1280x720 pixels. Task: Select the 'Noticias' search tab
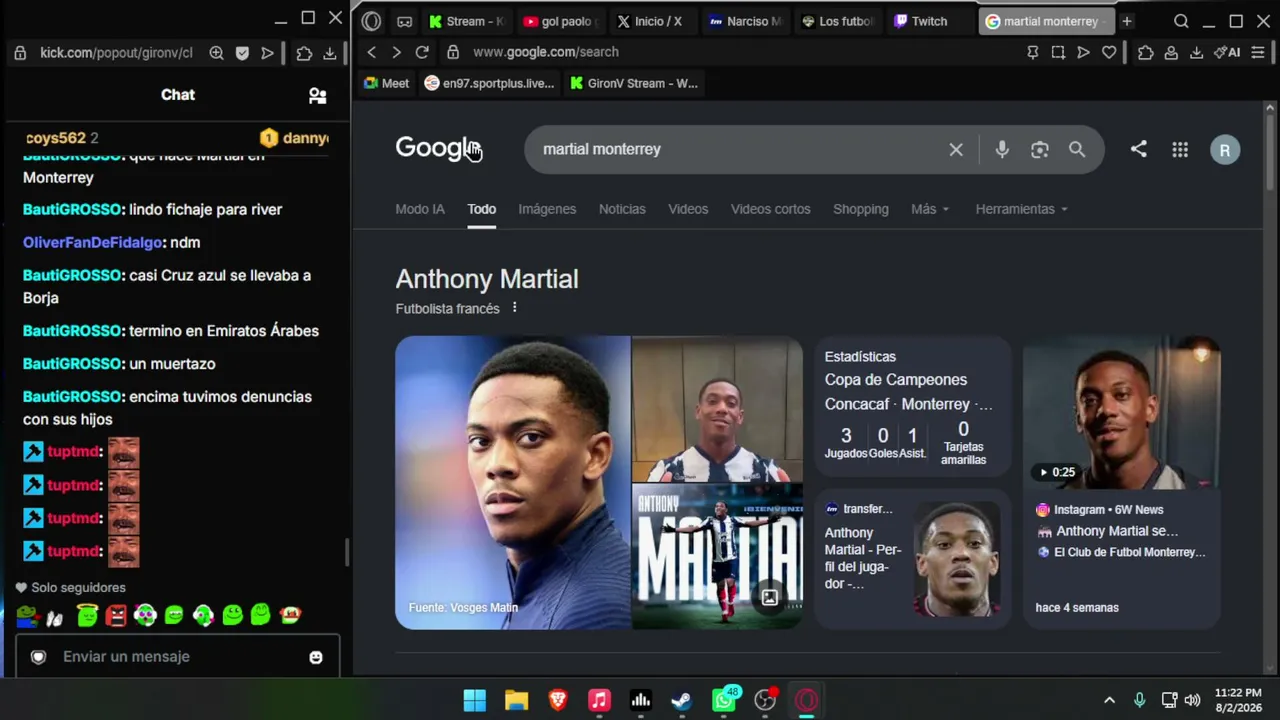622,209
